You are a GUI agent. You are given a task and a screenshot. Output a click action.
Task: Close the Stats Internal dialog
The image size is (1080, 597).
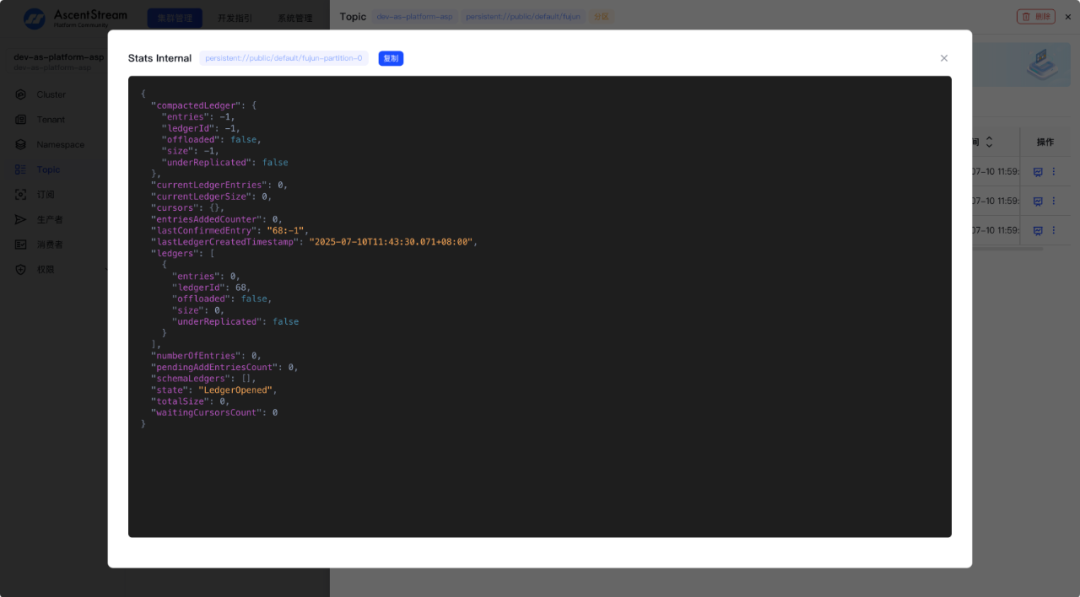pos(943,59)
